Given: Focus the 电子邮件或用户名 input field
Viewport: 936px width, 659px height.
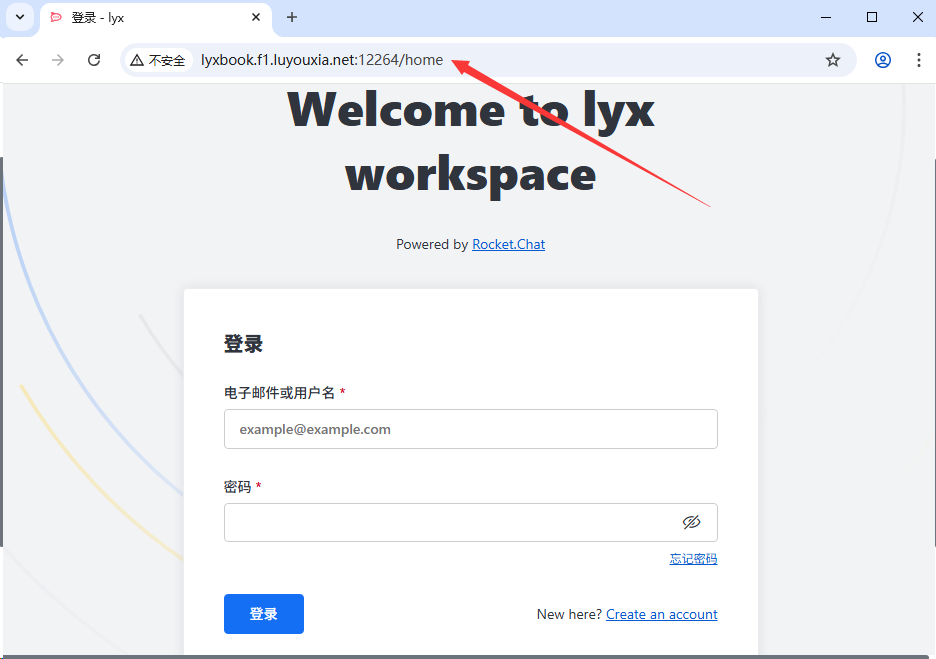Looking at the screenshot, I should (470, 429).
